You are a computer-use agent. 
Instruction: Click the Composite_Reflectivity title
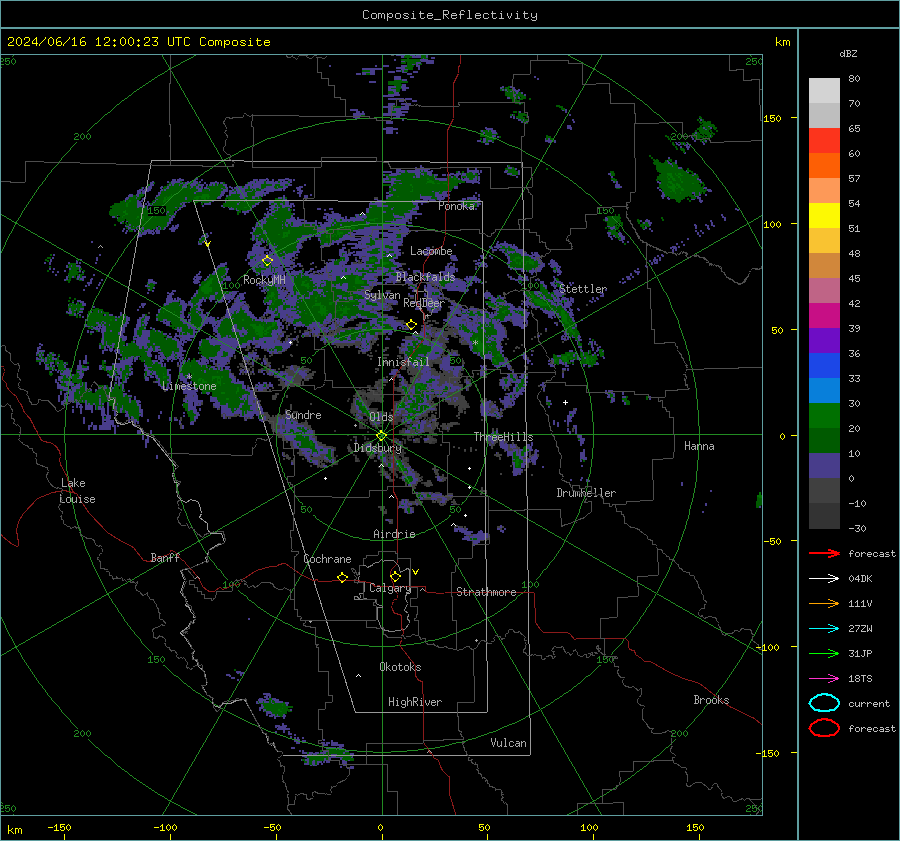(x=450, y=15)
